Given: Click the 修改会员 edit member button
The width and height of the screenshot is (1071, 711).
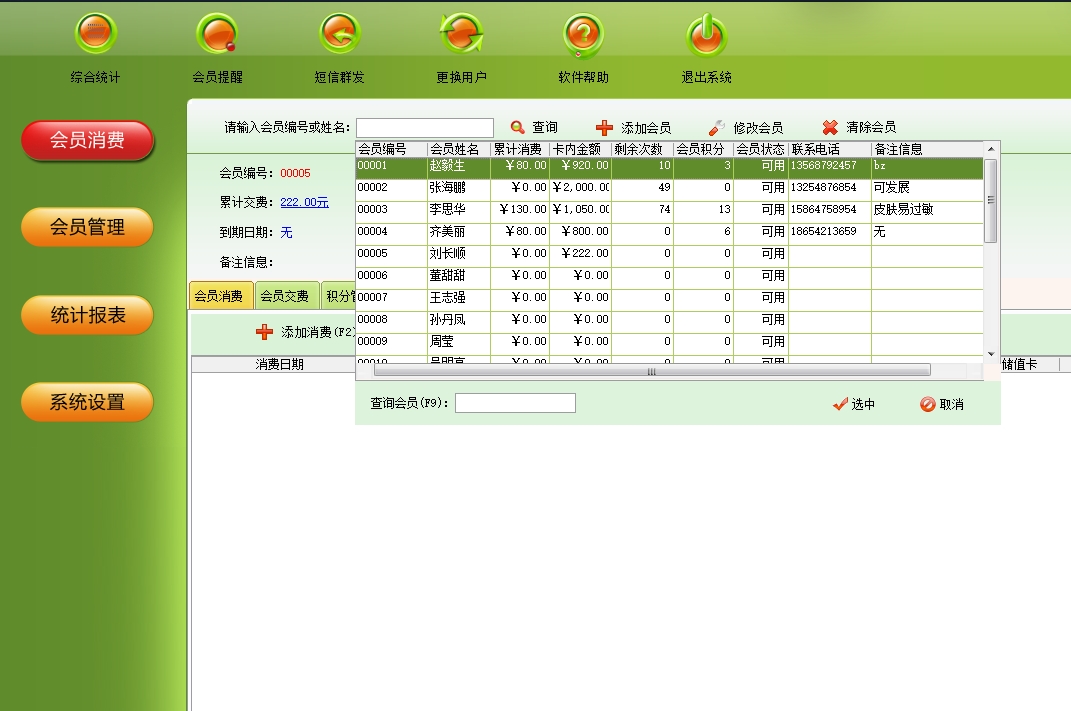Looking at the screenshot, I should (x=746, y=128).
